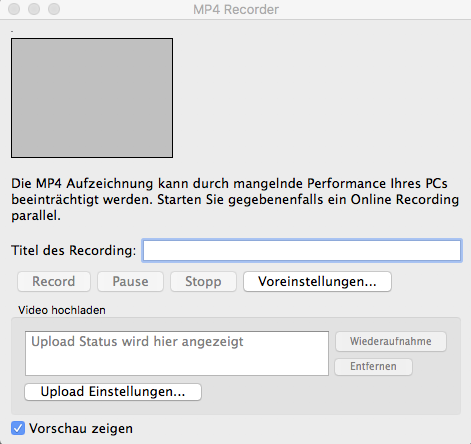Click the MP4 Recorder window title
Image resolution: width=471 pixels, height=444 pixels.
click(236, 9)
